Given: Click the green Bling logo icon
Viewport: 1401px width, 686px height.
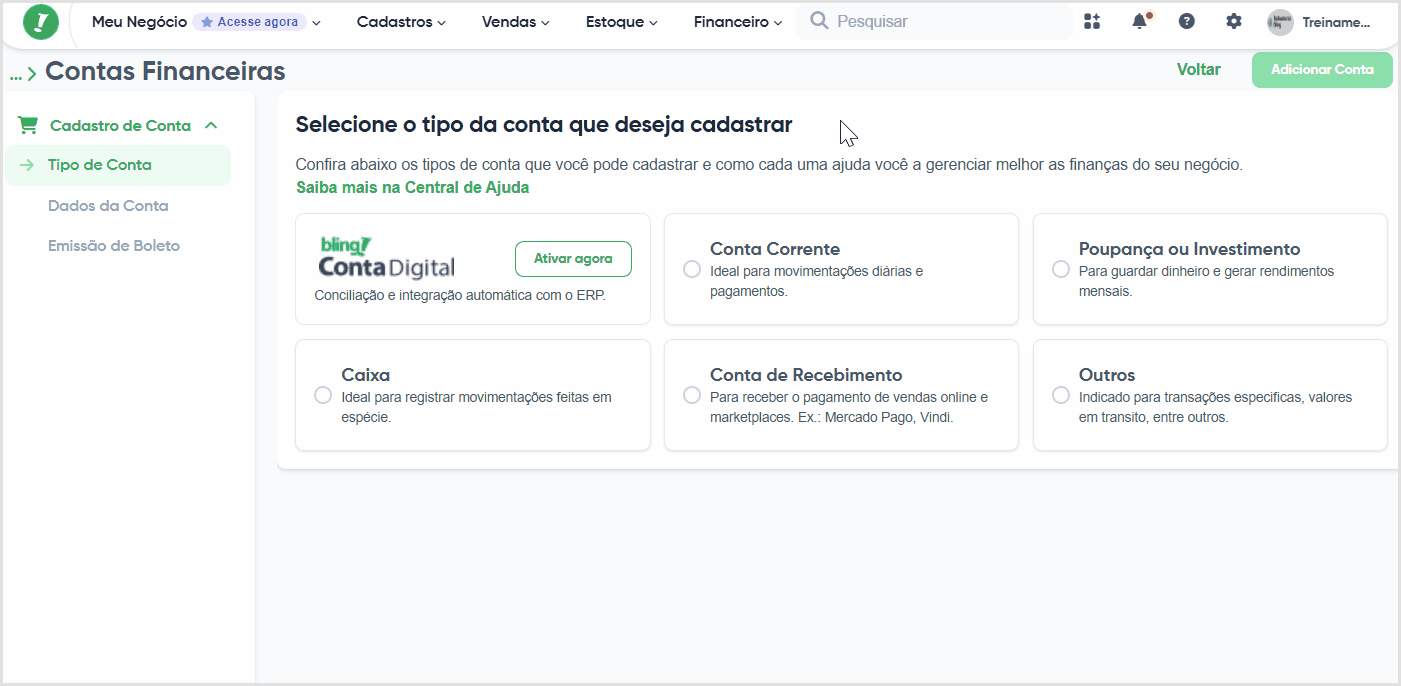Looking at the screenshot, I should (x=41, y=22).
